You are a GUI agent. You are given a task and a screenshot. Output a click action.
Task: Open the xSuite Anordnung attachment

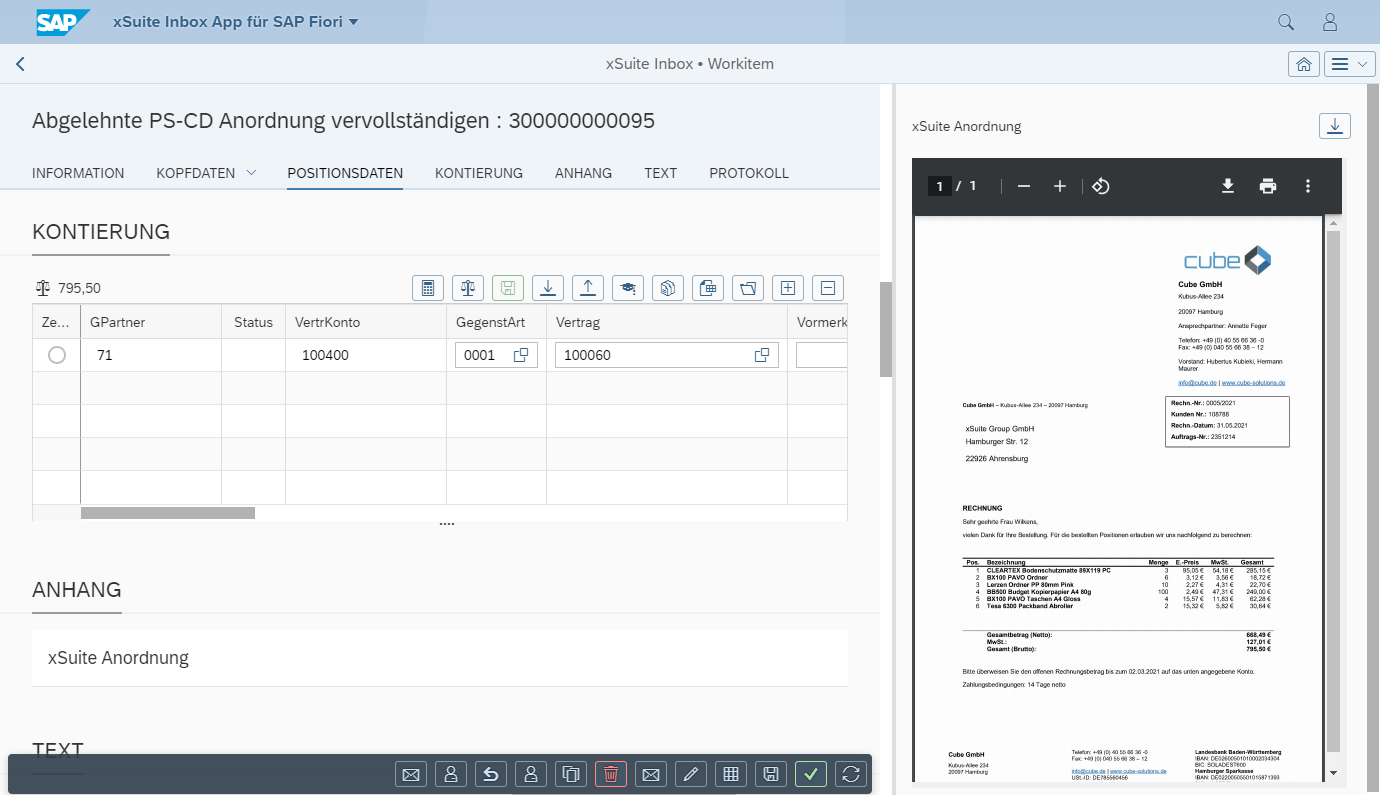(118, 658)
